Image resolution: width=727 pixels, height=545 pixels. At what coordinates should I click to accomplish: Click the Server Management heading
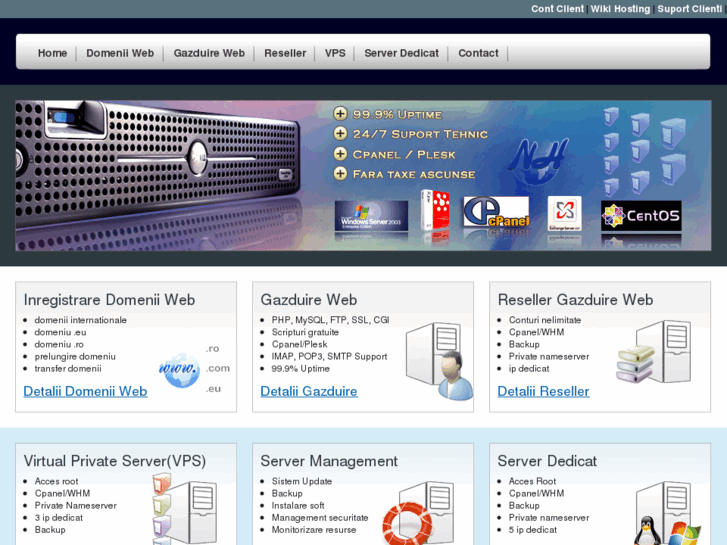coord(329,461)
